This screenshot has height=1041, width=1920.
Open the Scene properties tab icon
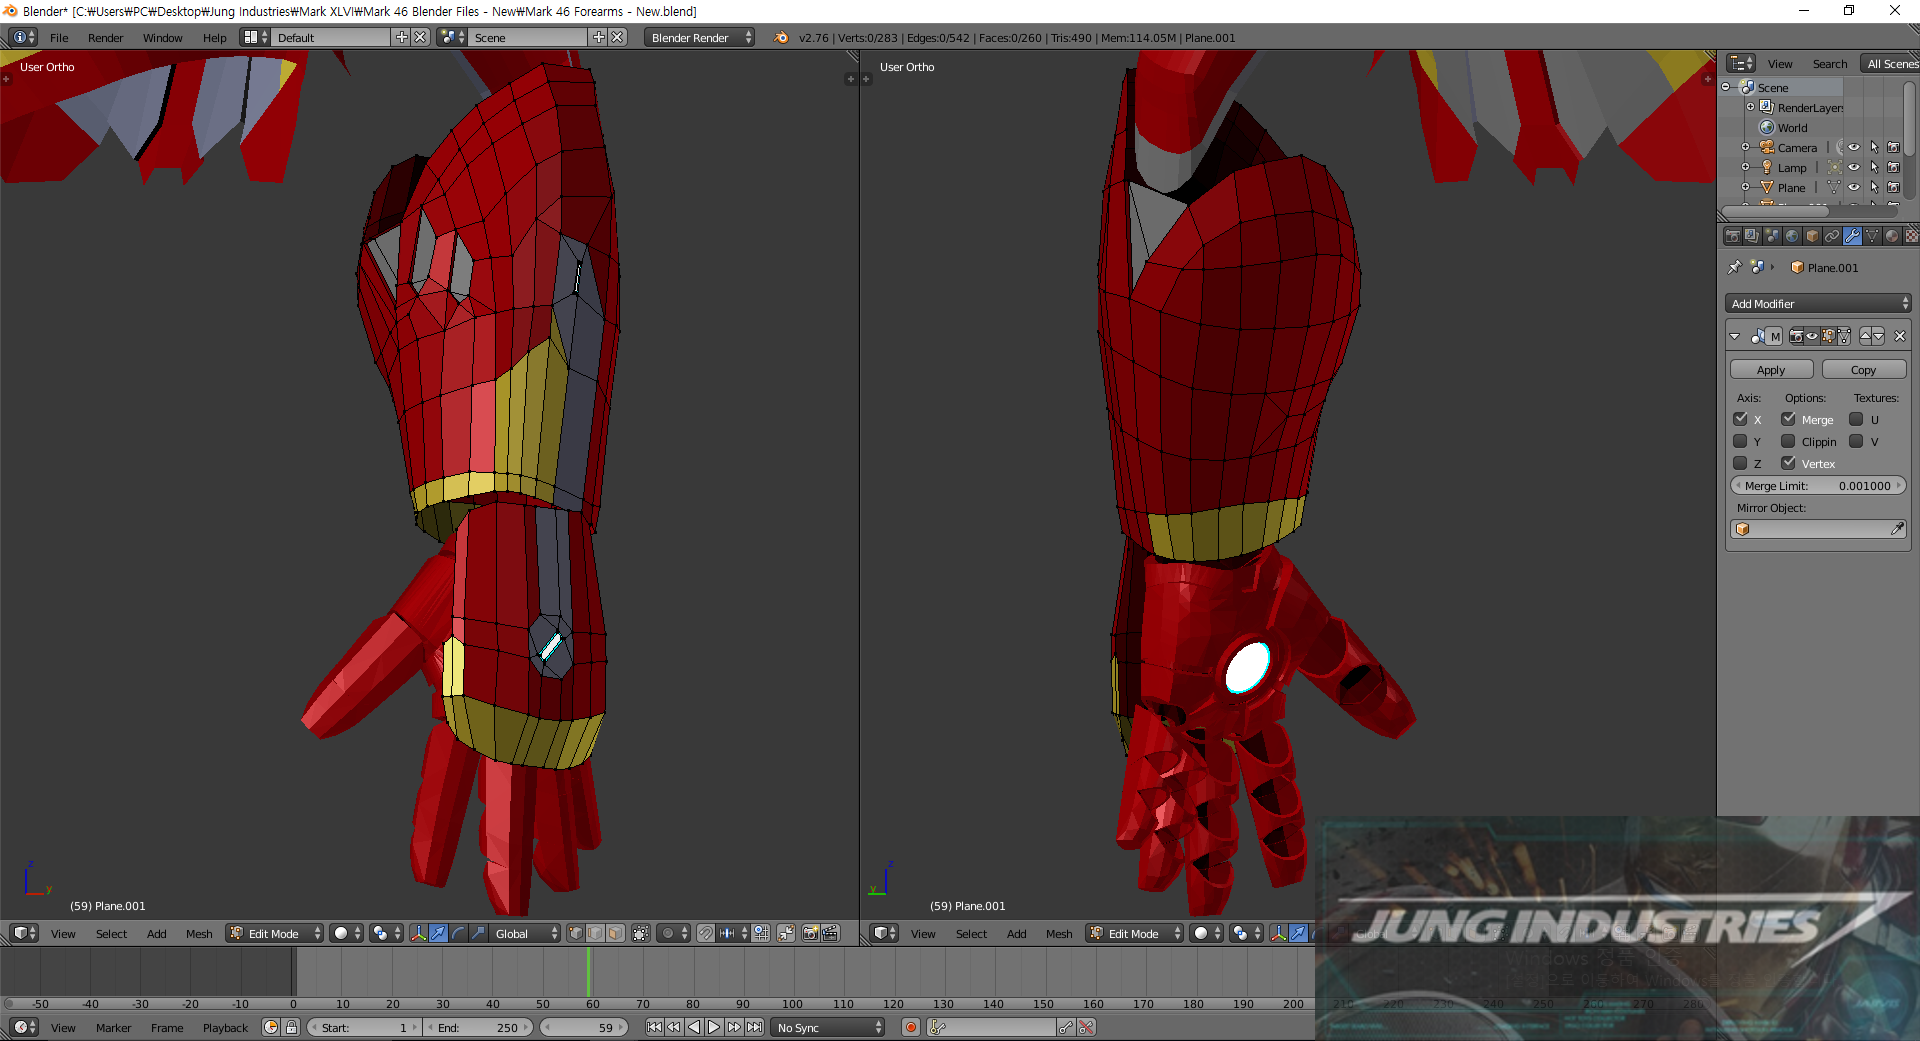pos(1772,236)
